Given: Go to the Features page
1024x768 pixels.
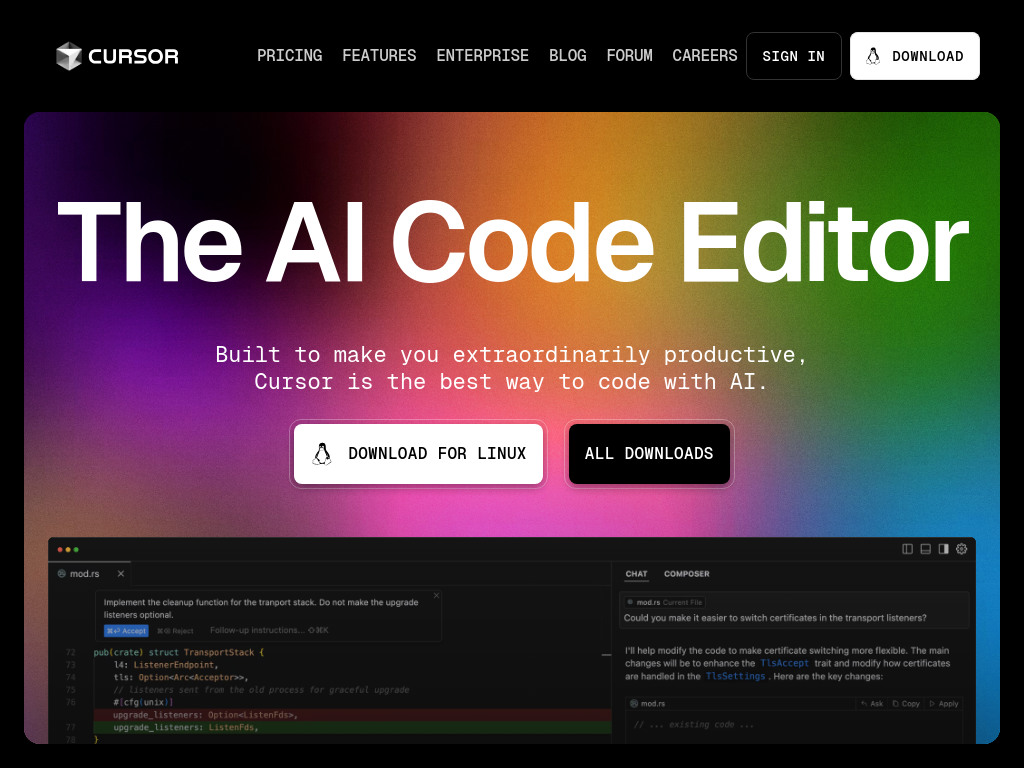Looking at the screenshot, I should pos(379,56).
